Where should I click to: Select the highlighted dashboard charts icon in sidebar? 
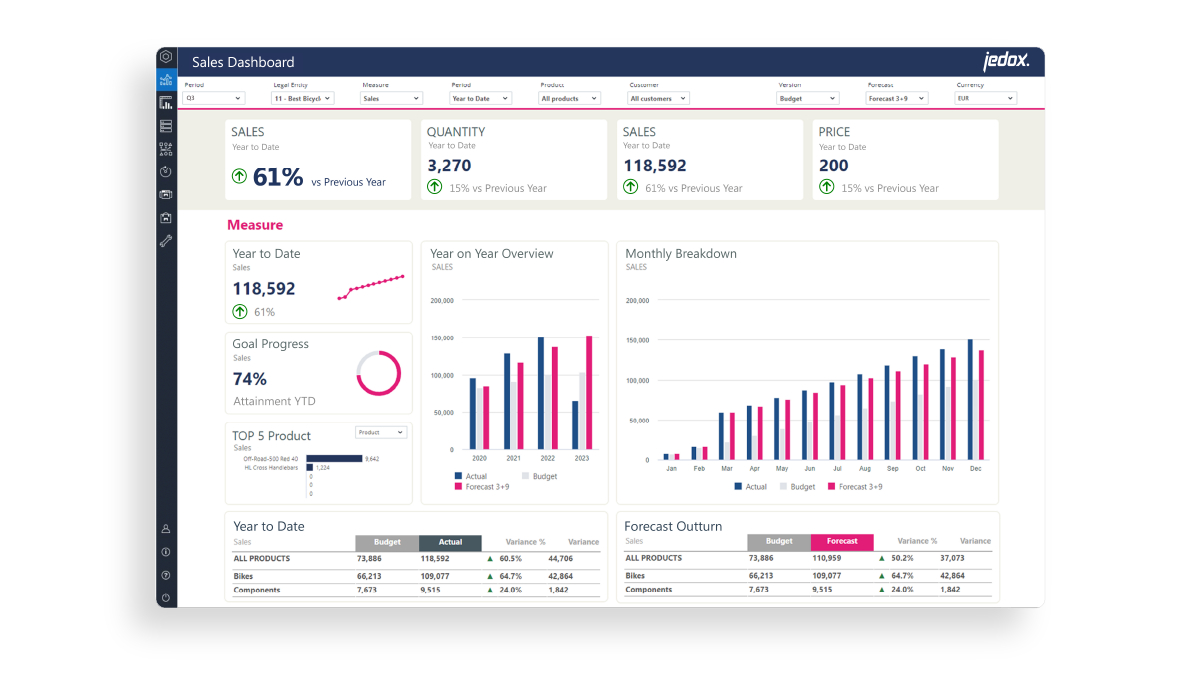[x=166, y=78]
